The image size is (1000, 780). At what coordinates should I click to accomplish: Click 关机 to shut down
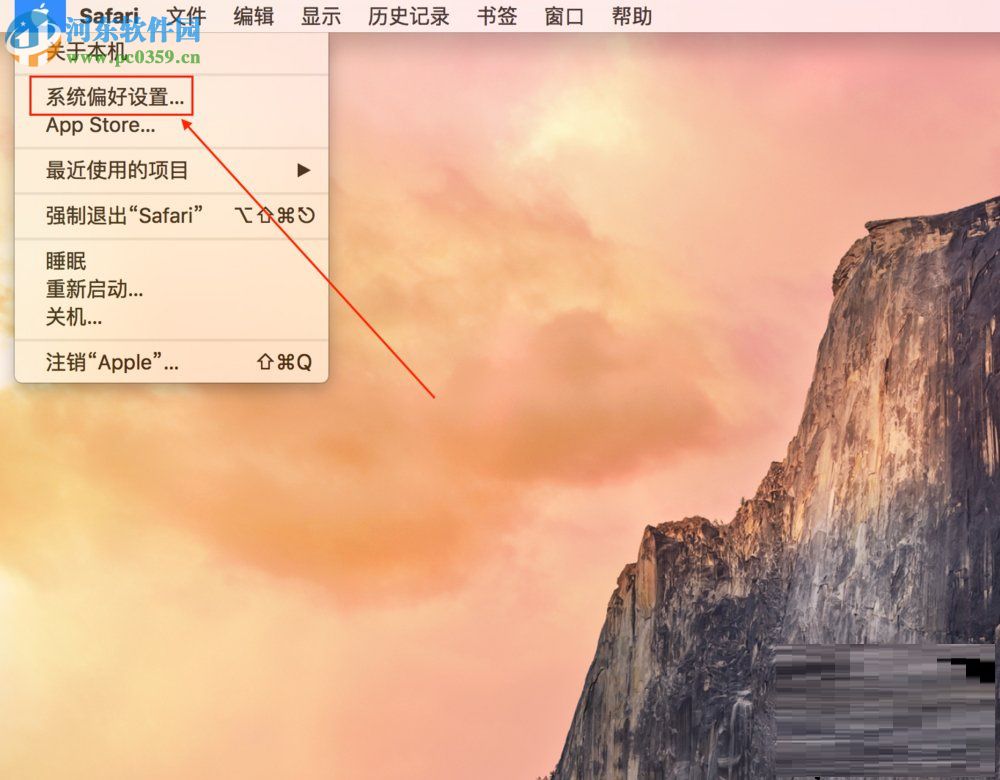[72, 317]
